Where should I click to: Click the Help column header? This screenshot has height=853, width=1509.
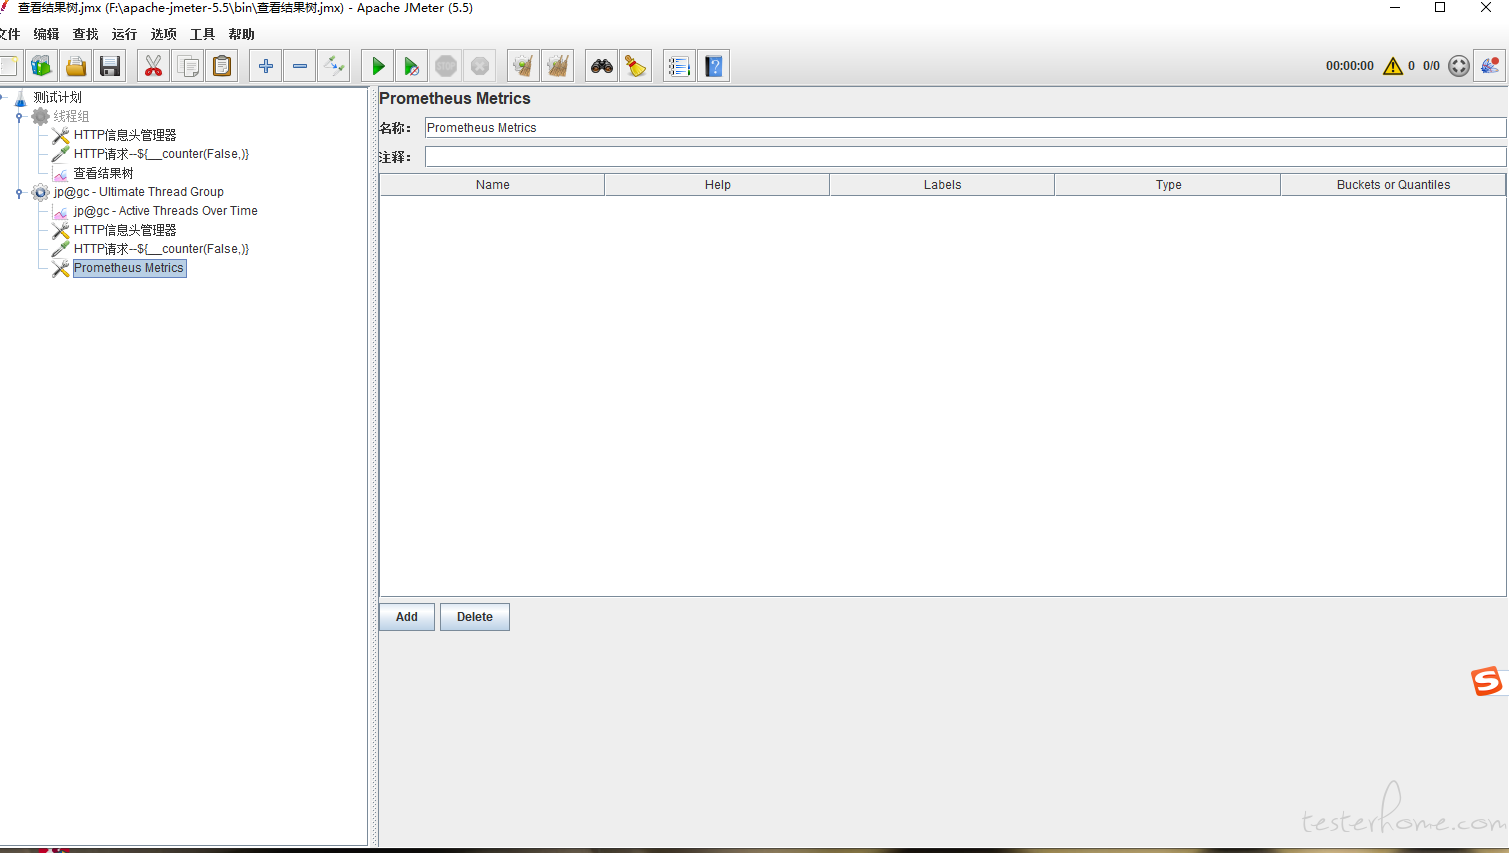[x=717, y=185]
